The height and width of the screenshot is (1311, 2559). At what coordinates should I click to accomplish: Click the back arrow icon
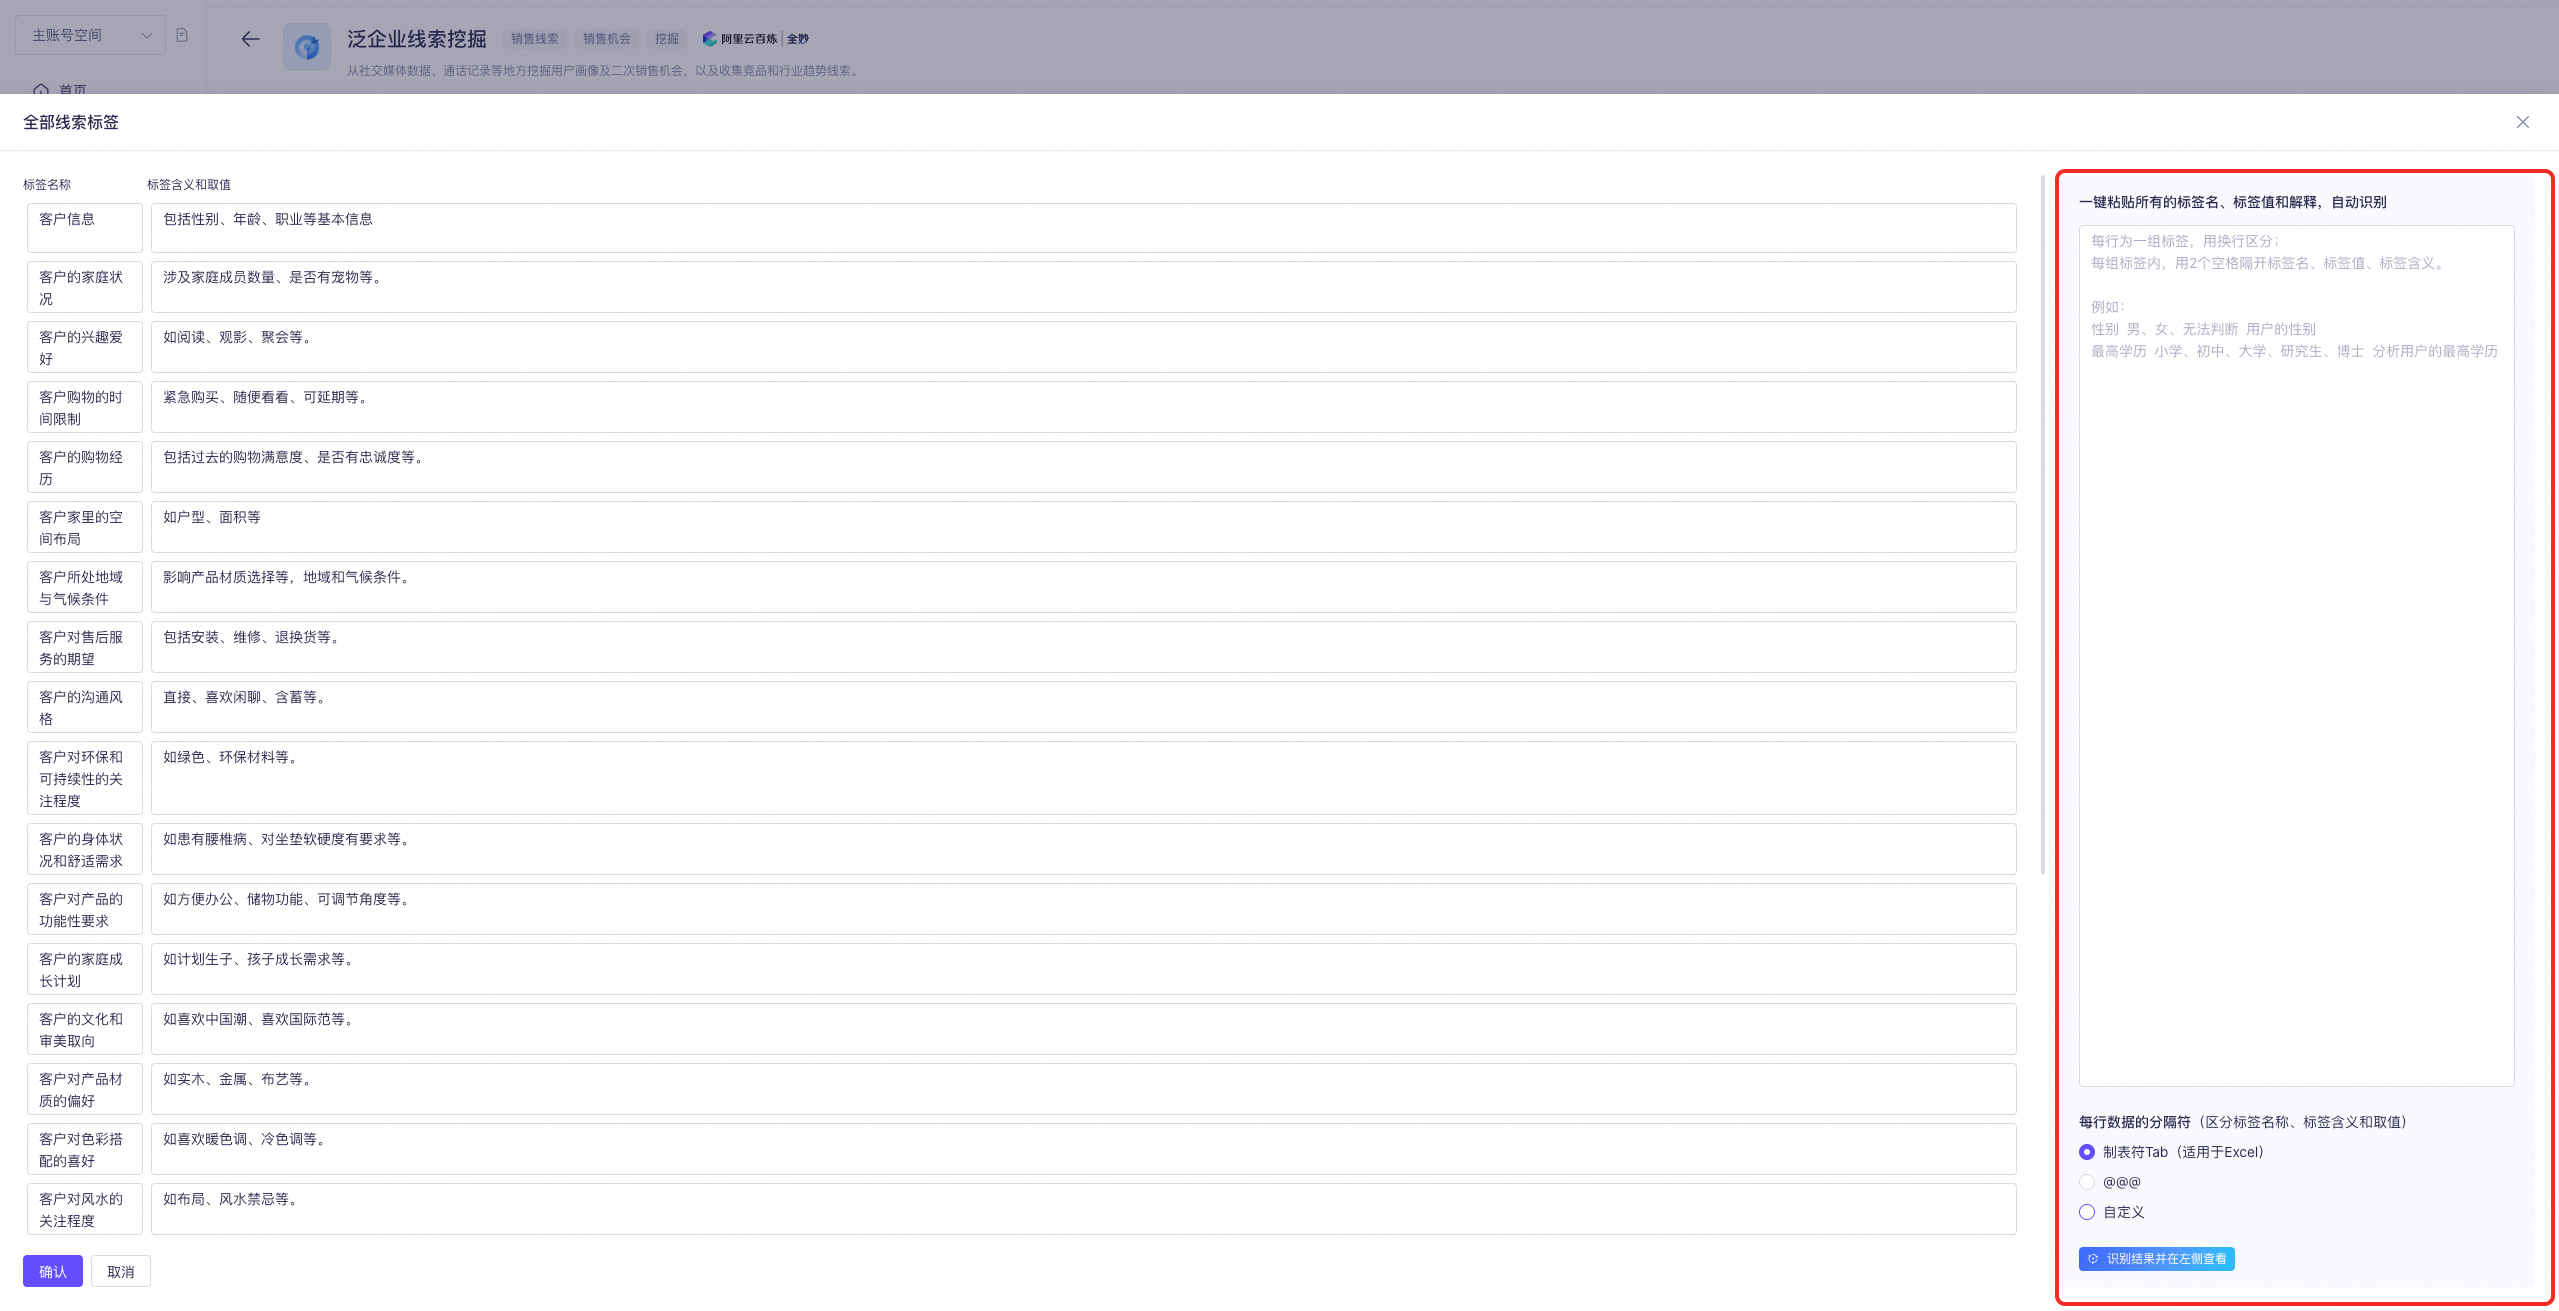click(x=250, y=39)
